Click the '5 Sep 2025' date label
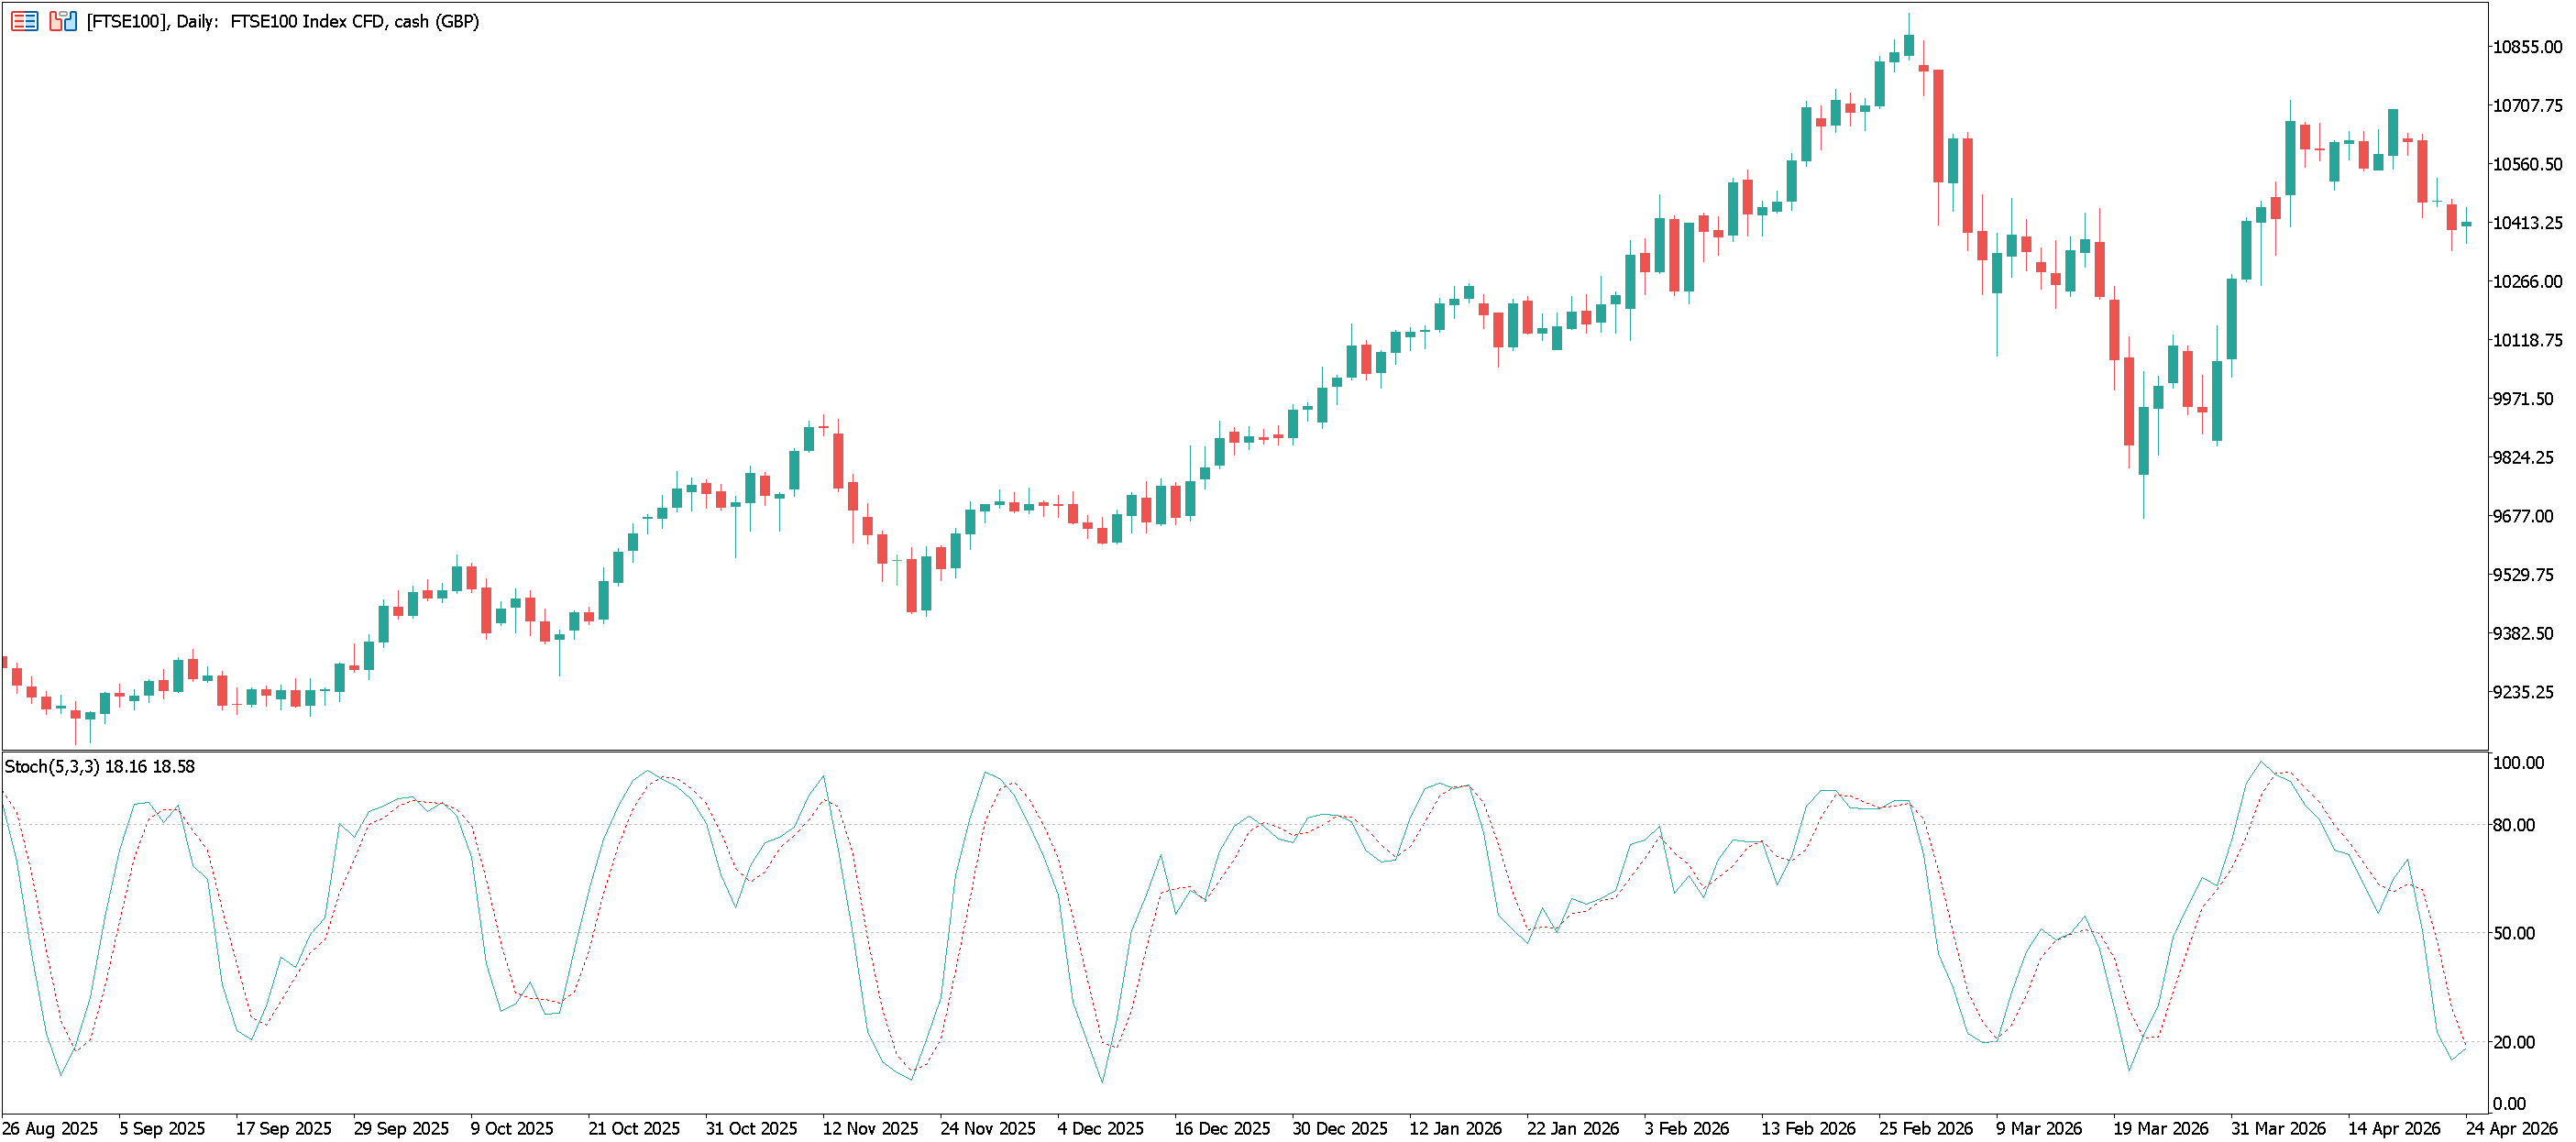Screen dimensions: 2576x1142 [162, 1129]
